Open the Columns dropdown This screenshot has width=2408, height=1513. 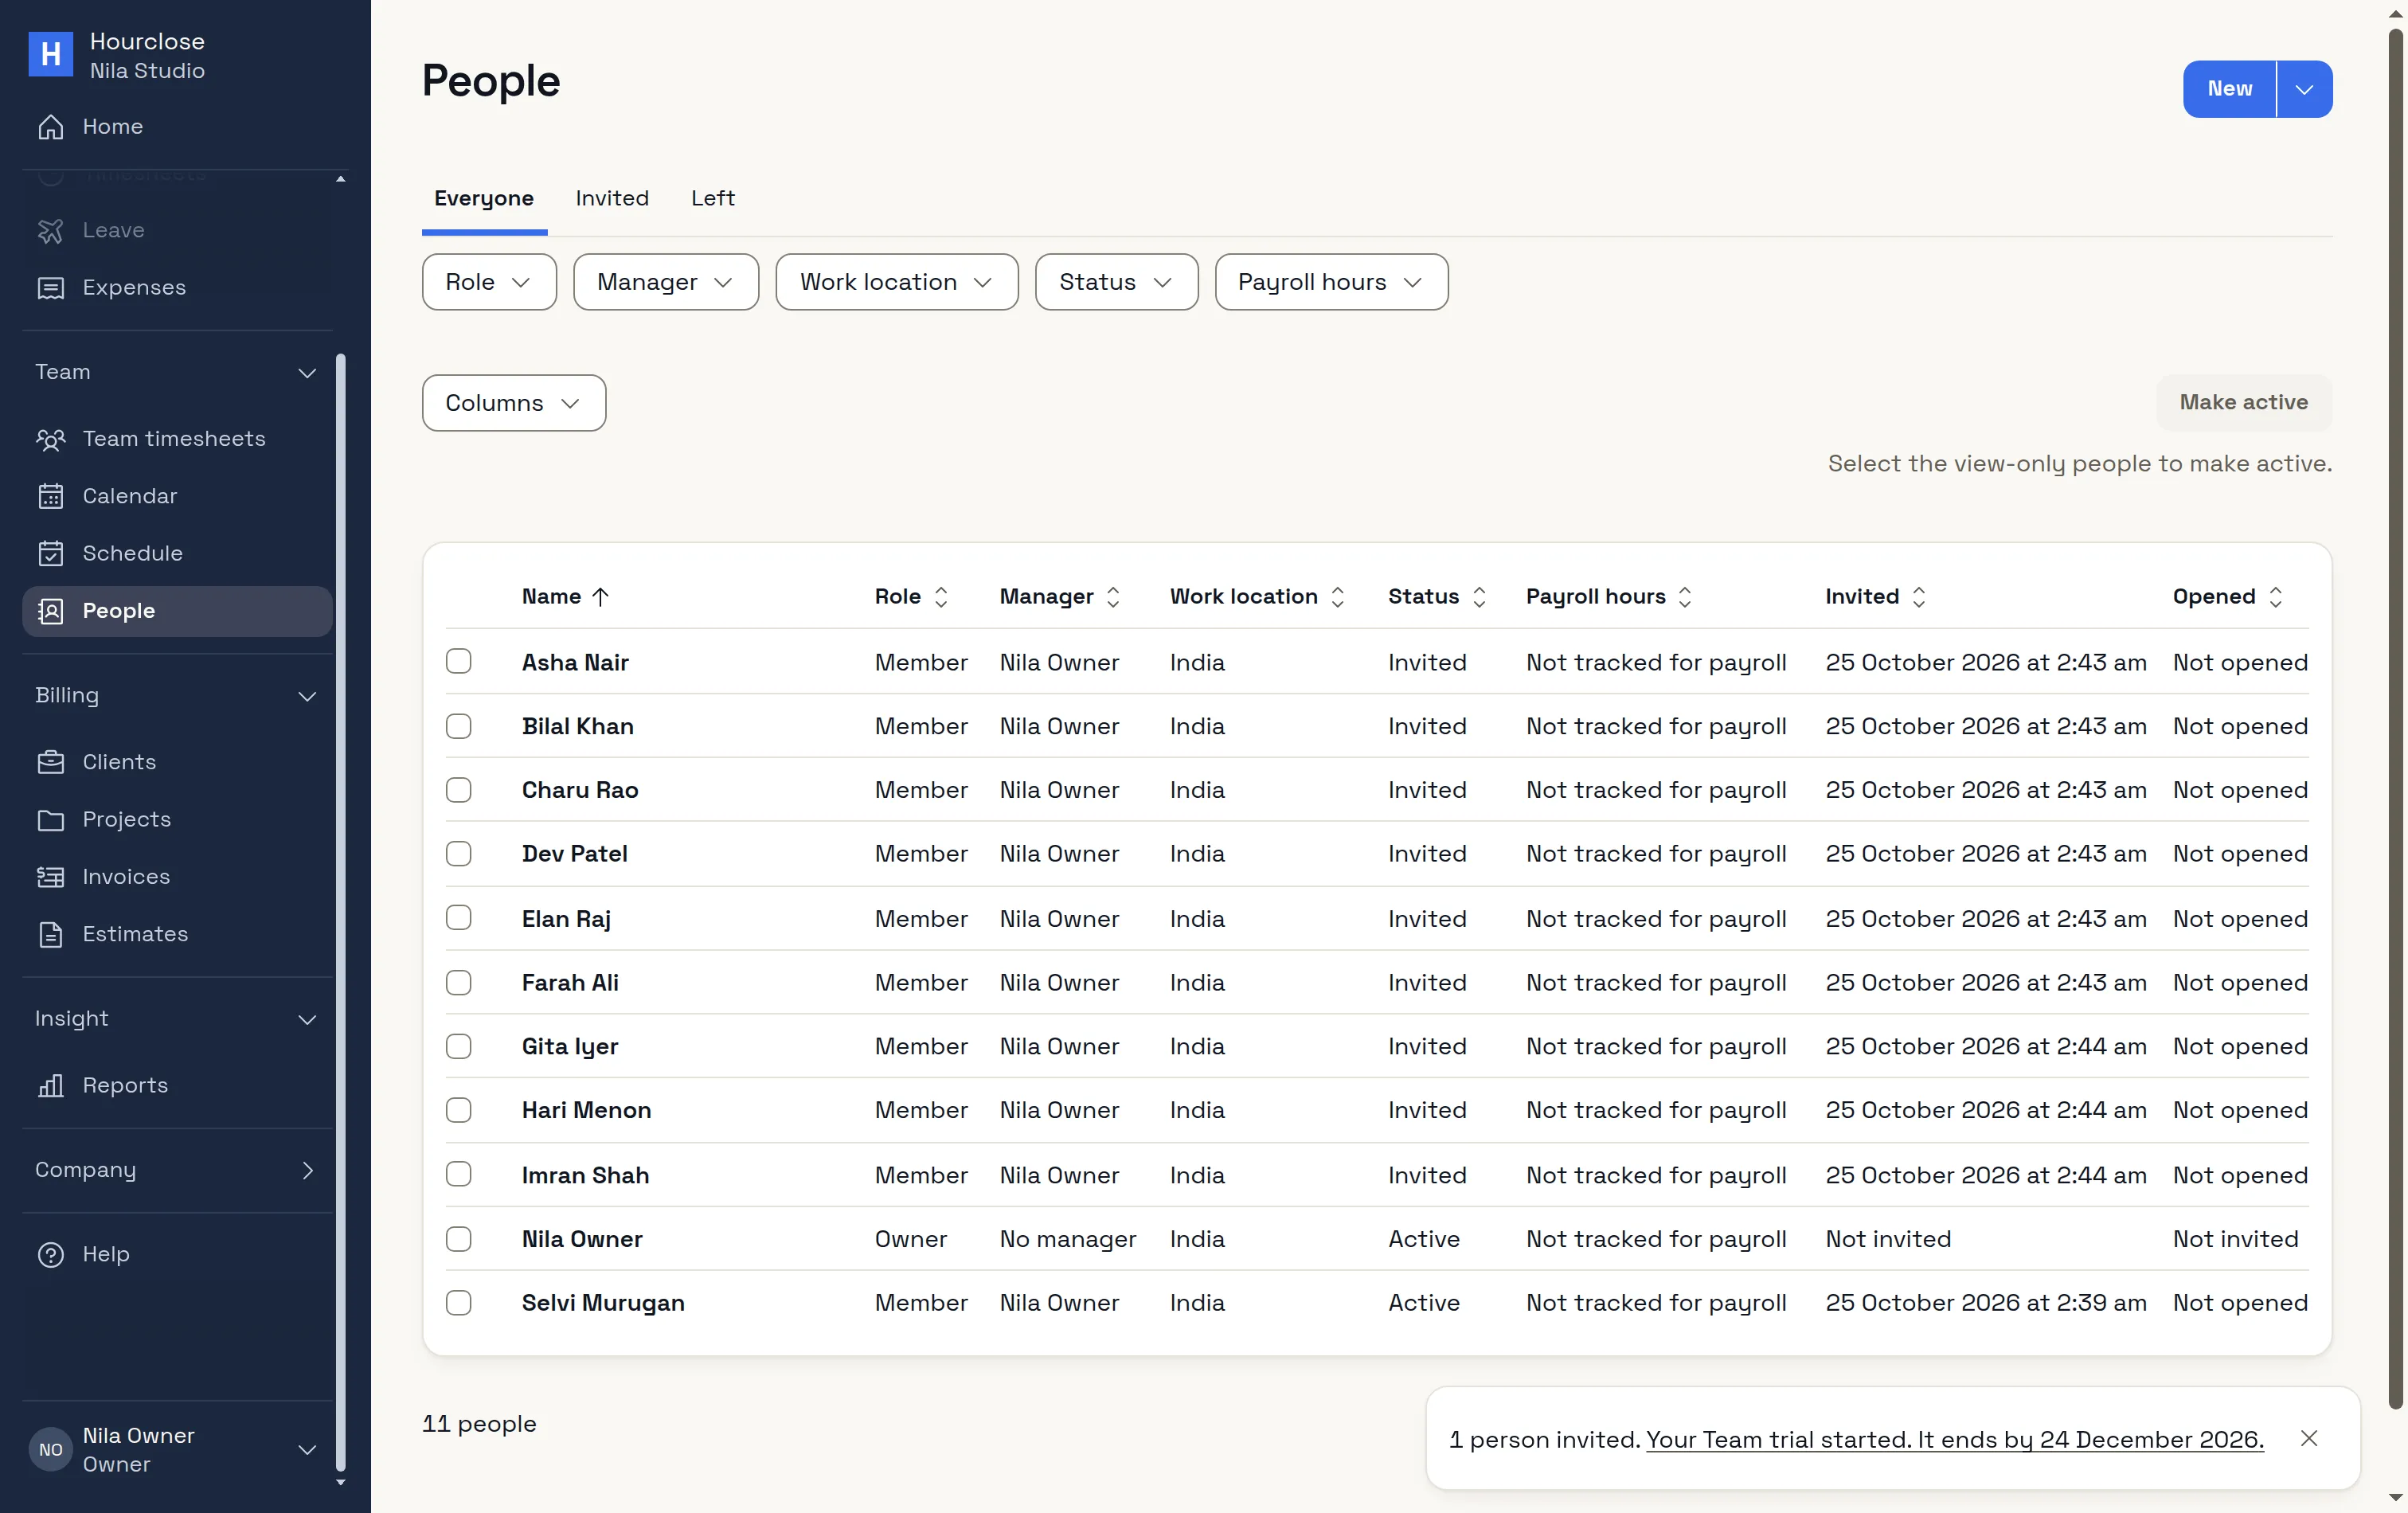pos(514,403)
